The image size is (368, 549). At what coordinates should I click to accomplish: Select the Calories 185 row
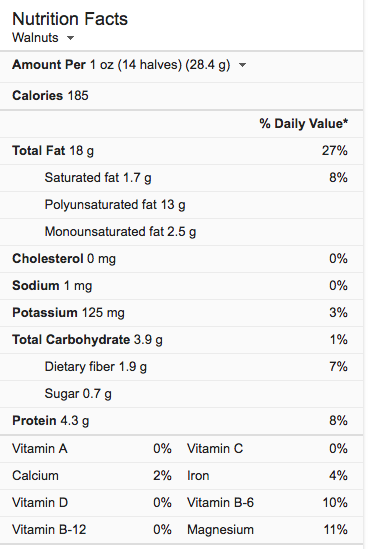pos(181,96)
